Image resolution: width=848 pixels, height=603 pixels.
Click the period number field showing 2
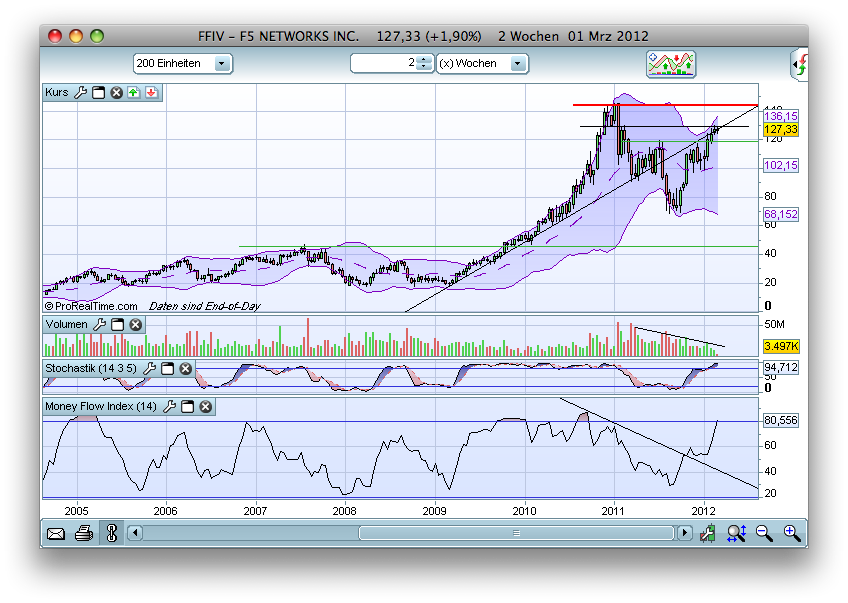tap(384, 63)
